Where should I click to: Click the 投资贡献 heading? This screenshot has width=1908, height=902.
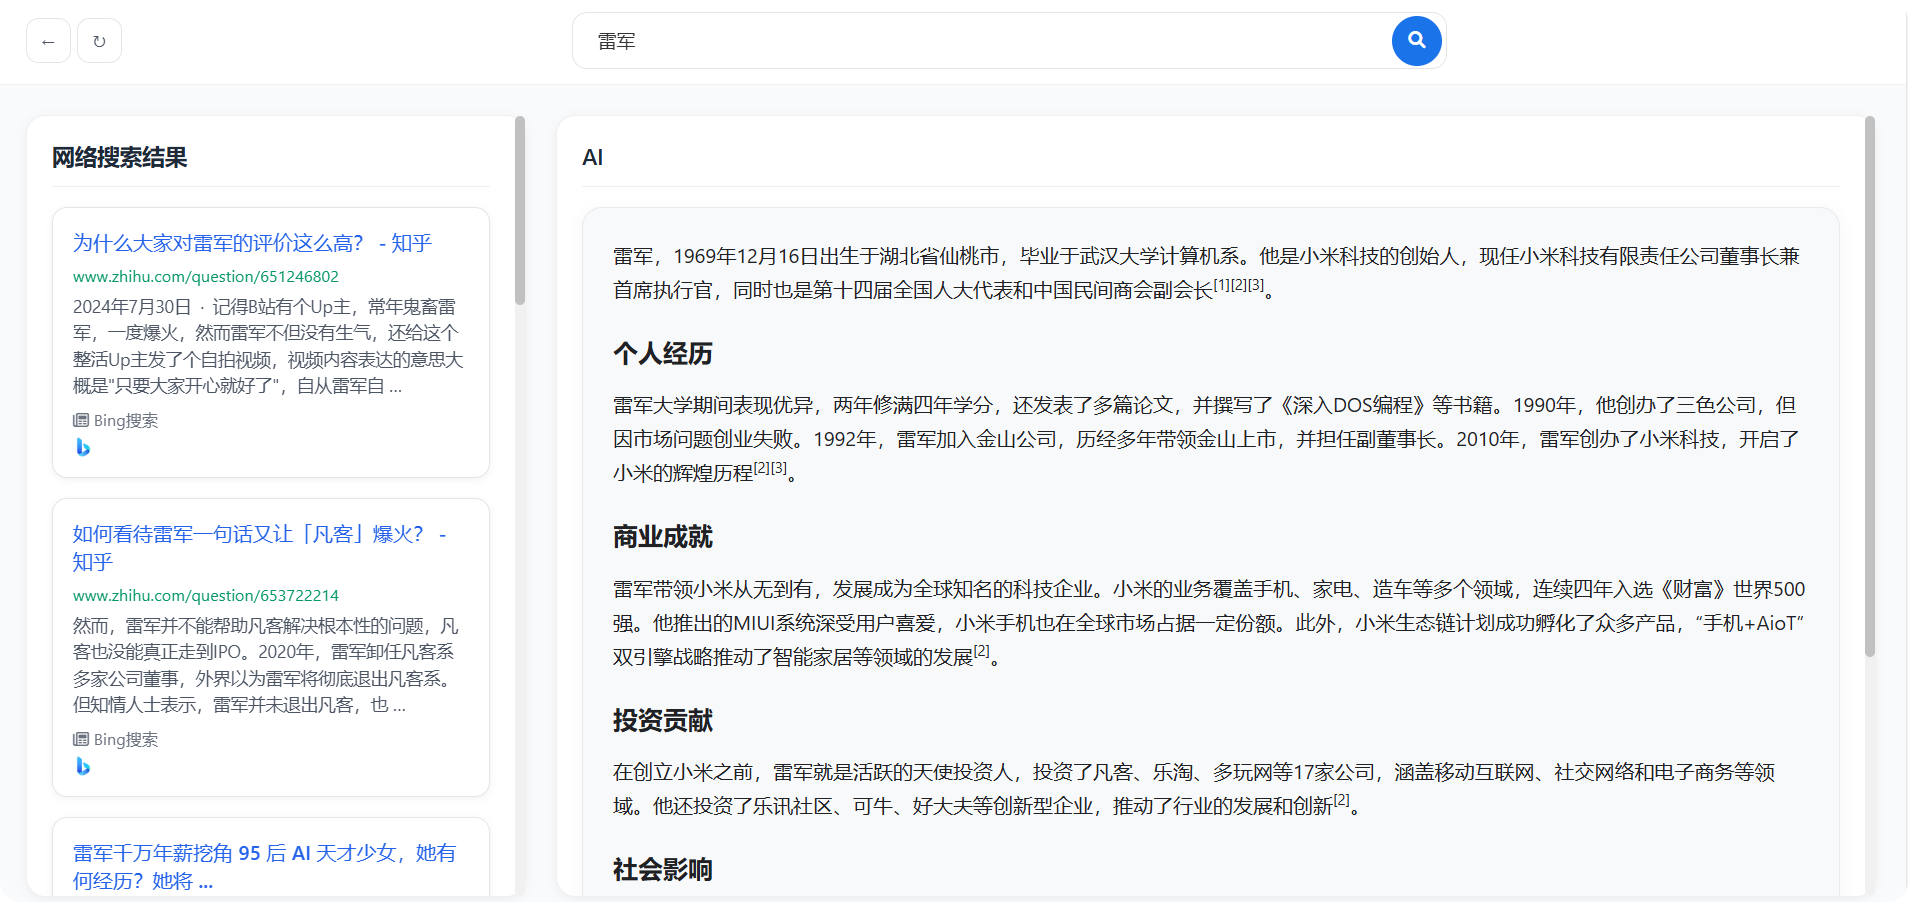pos(663,720)
